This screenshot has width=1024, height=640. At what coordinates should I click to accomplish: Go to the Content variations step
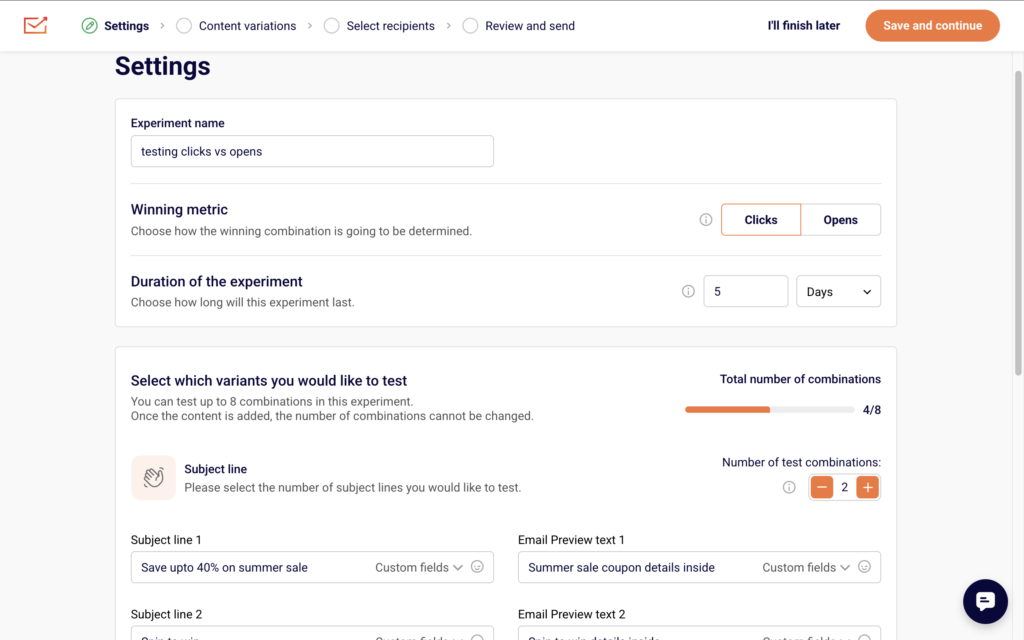[248, 26]
